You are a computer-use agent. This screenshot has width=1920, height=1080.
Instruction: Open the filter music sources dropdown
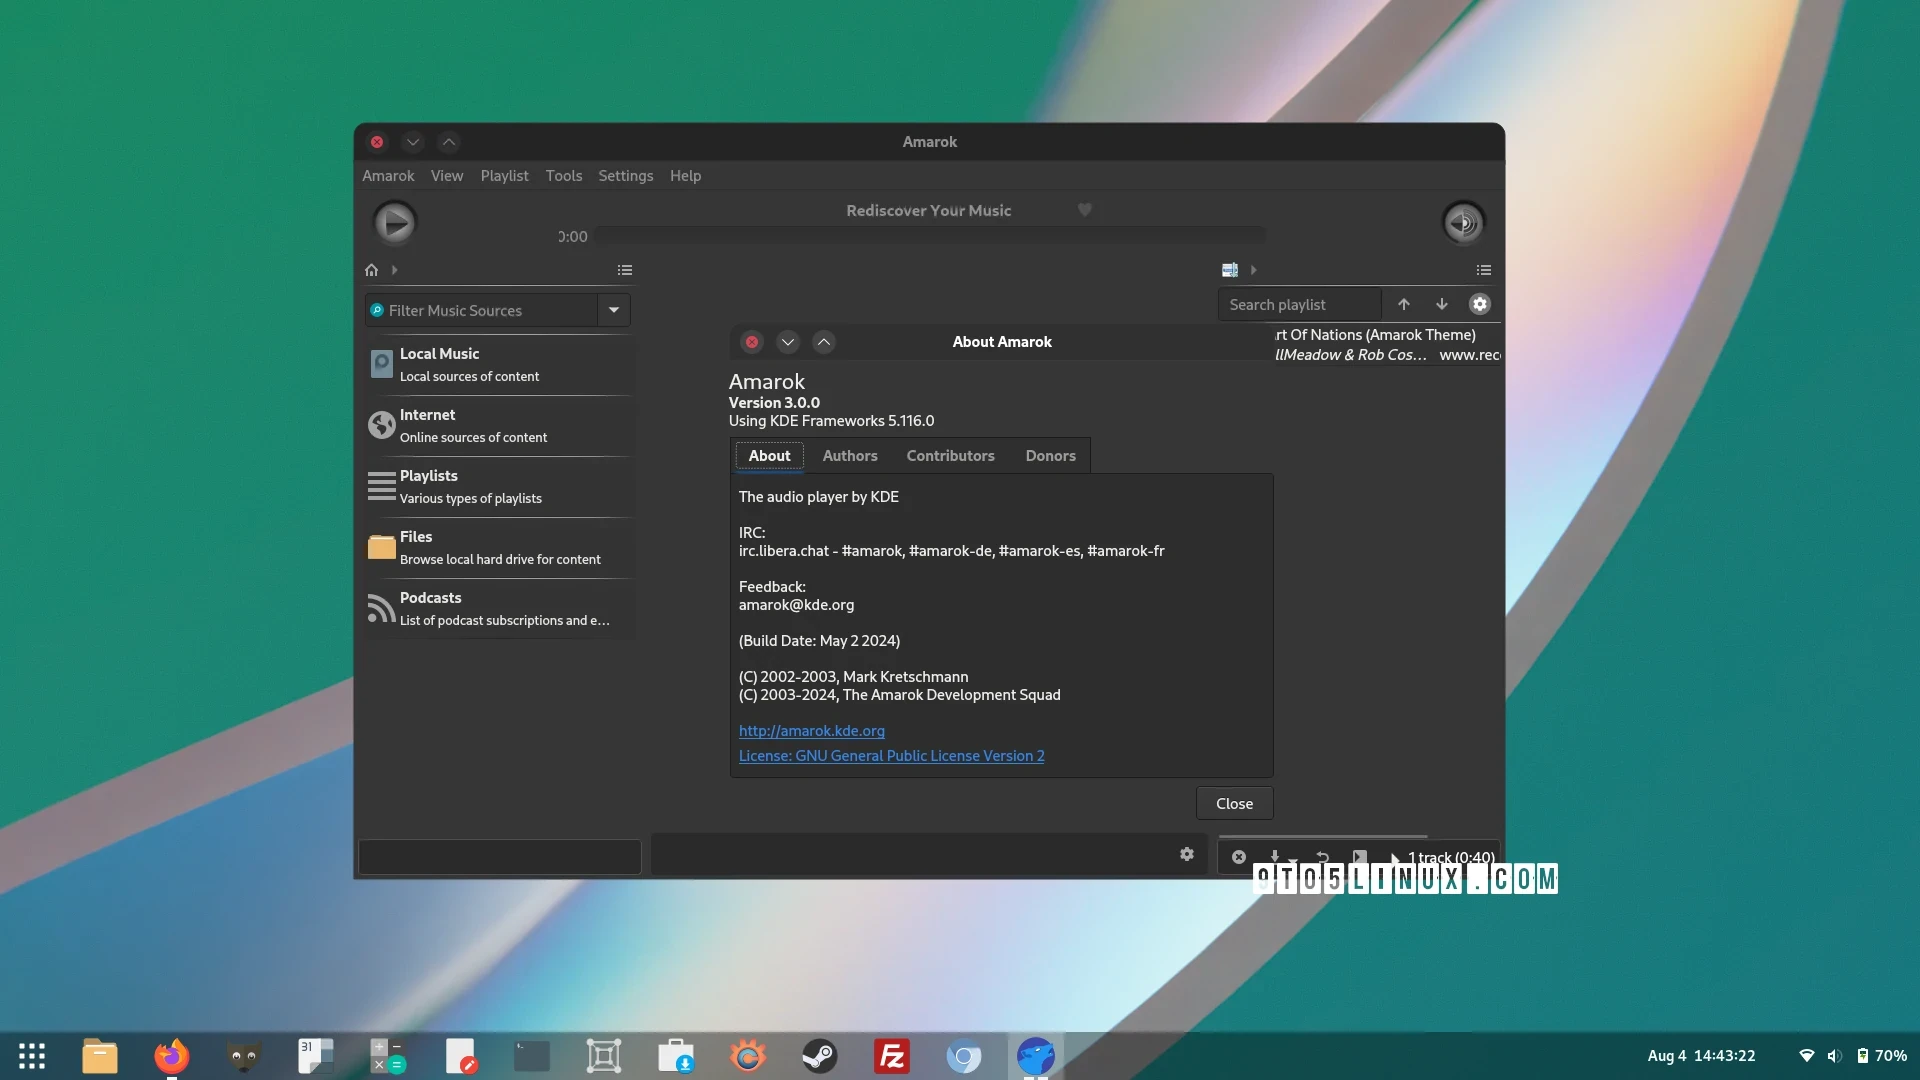tap(614, 310)
